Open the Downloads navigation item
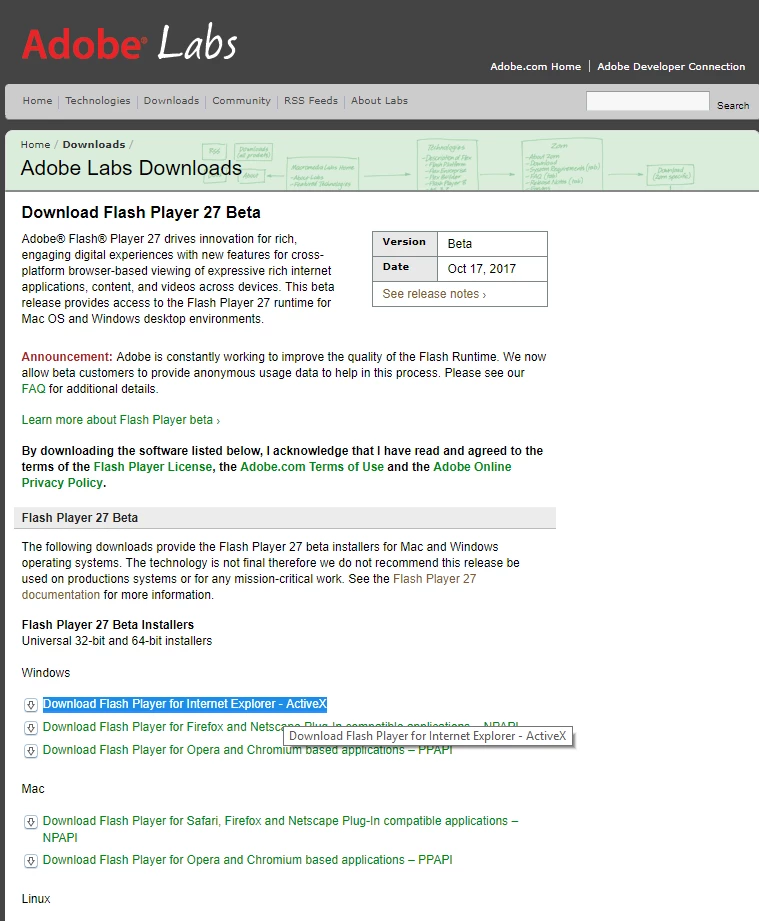This screenshot has height=921, width=759. pos(172,100)
